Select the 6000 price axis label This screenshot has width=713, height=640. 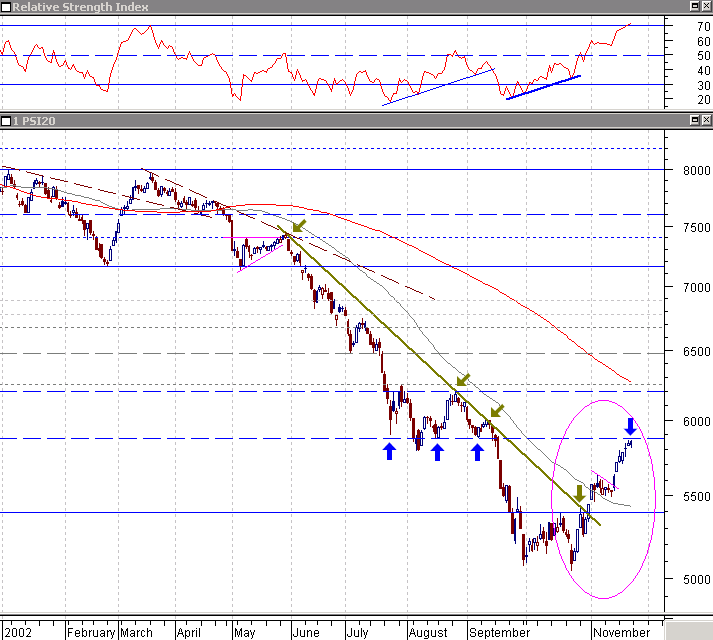696,422
